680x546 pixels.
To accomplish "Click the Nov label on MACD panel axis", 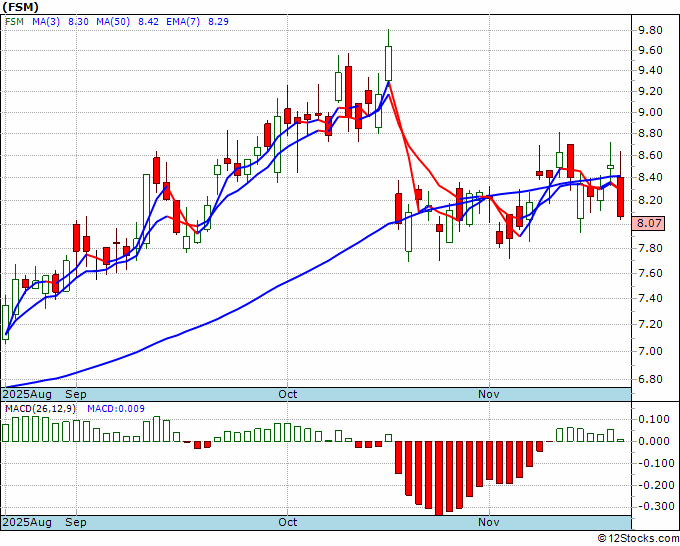I will click(x=489, y=522).
